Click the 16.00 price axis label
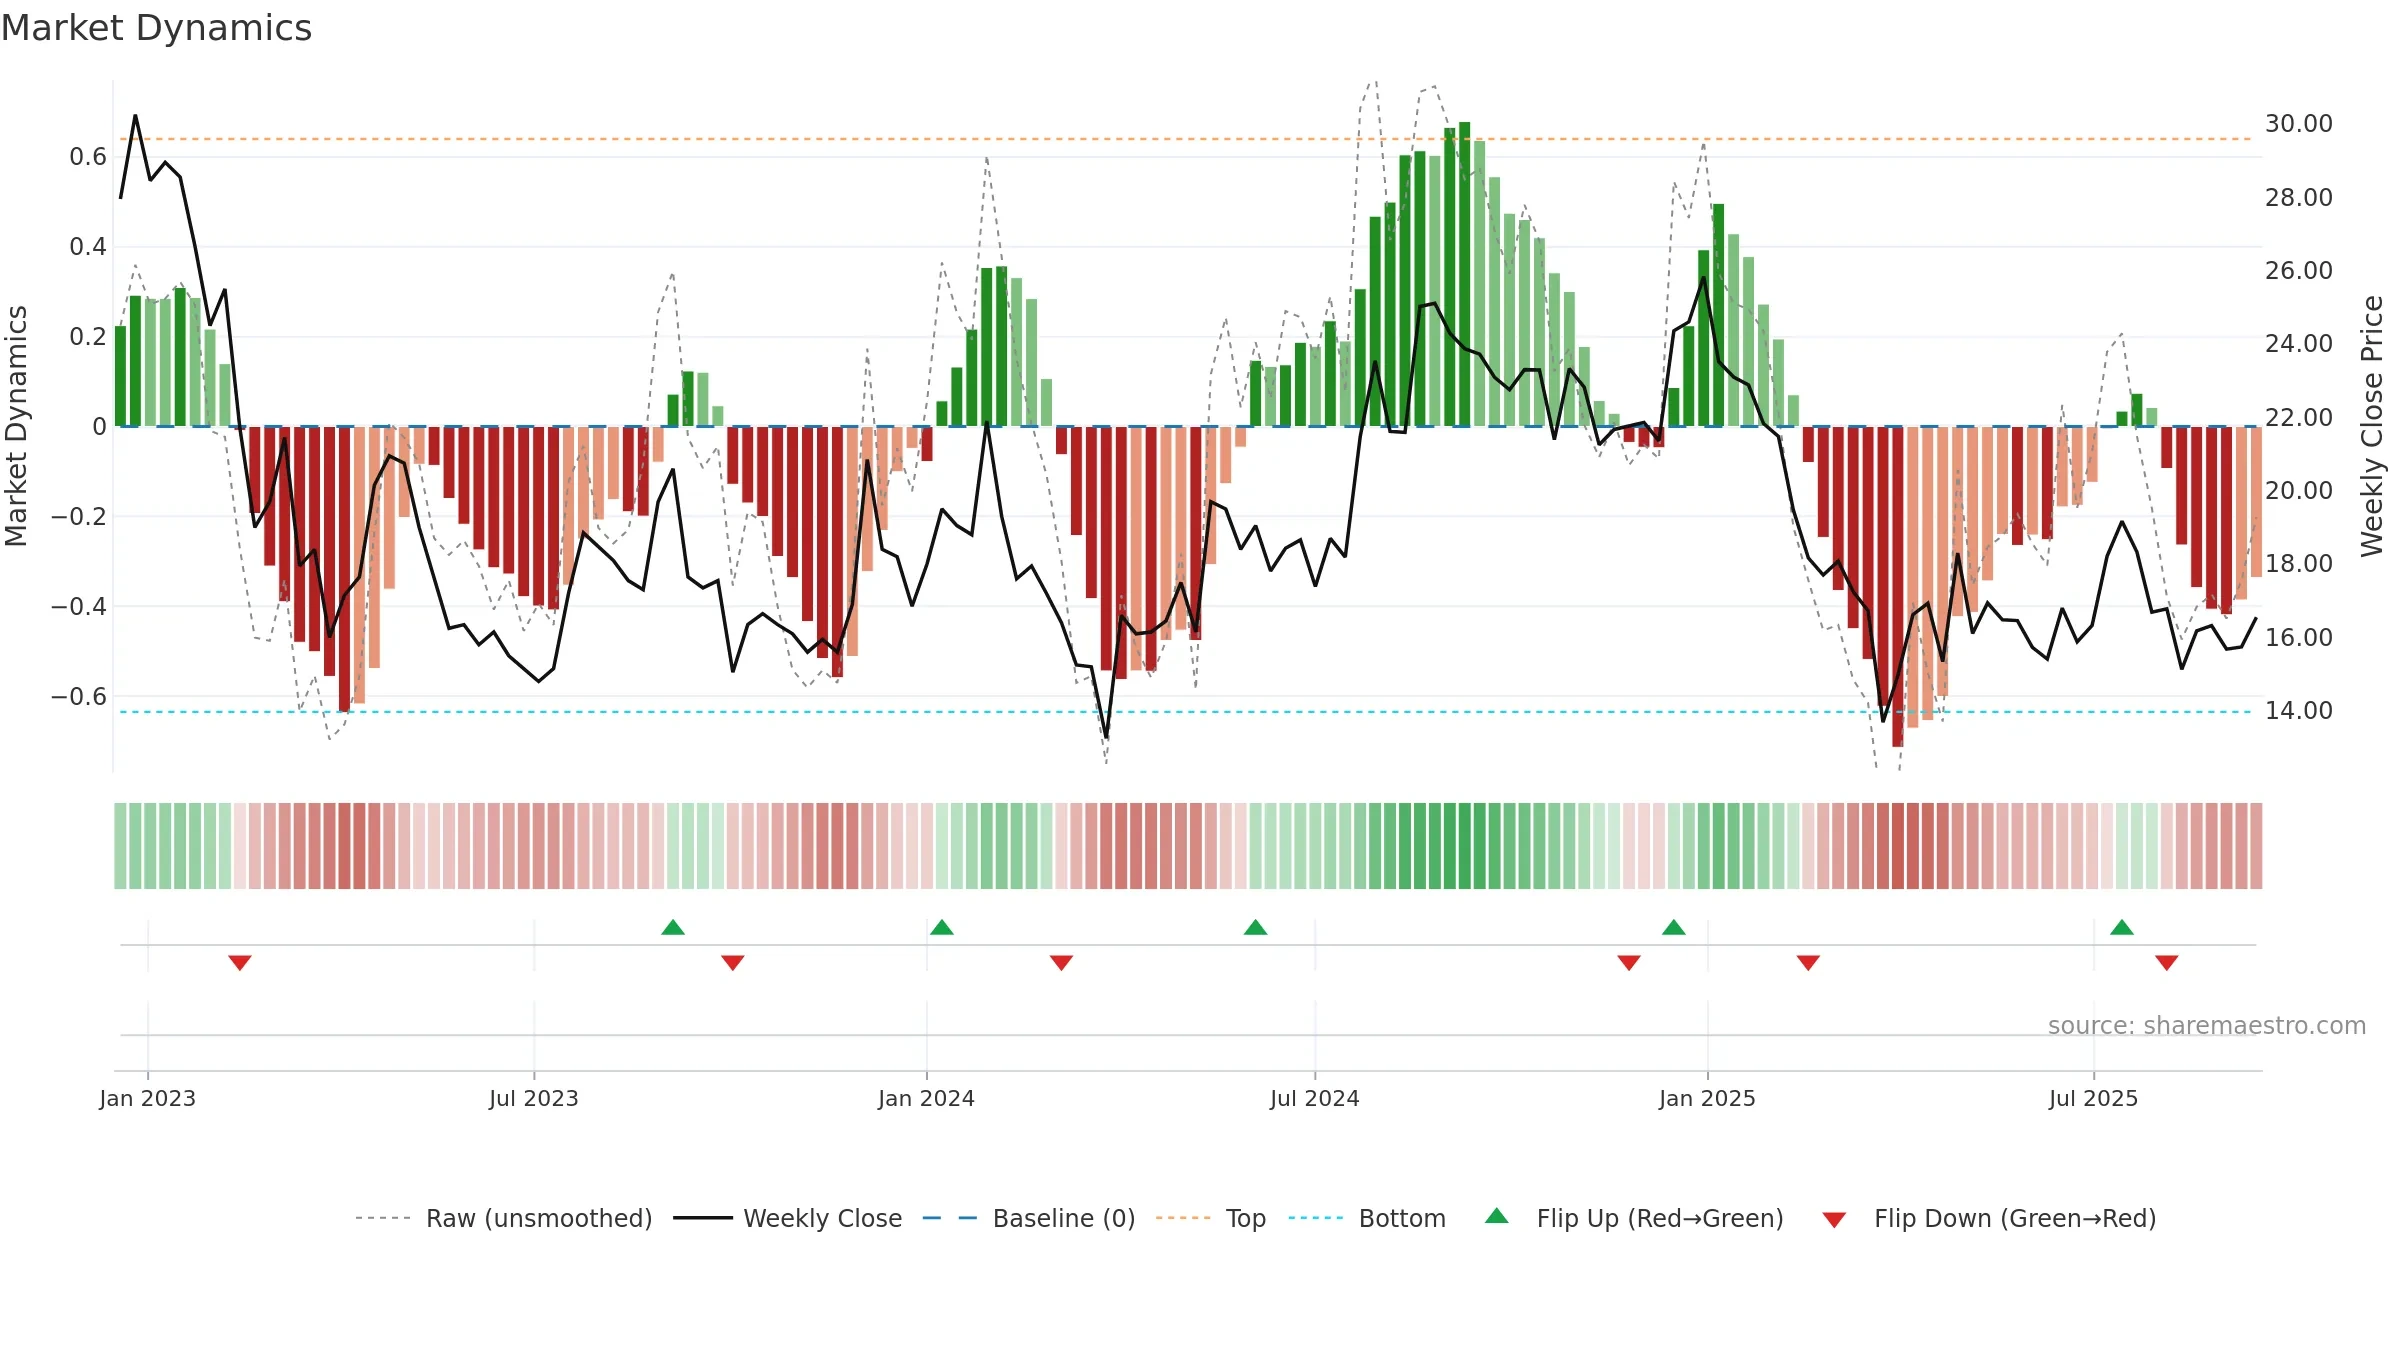The width and height of the screenshot is (2400, 1350). [x=2299, y=638]
